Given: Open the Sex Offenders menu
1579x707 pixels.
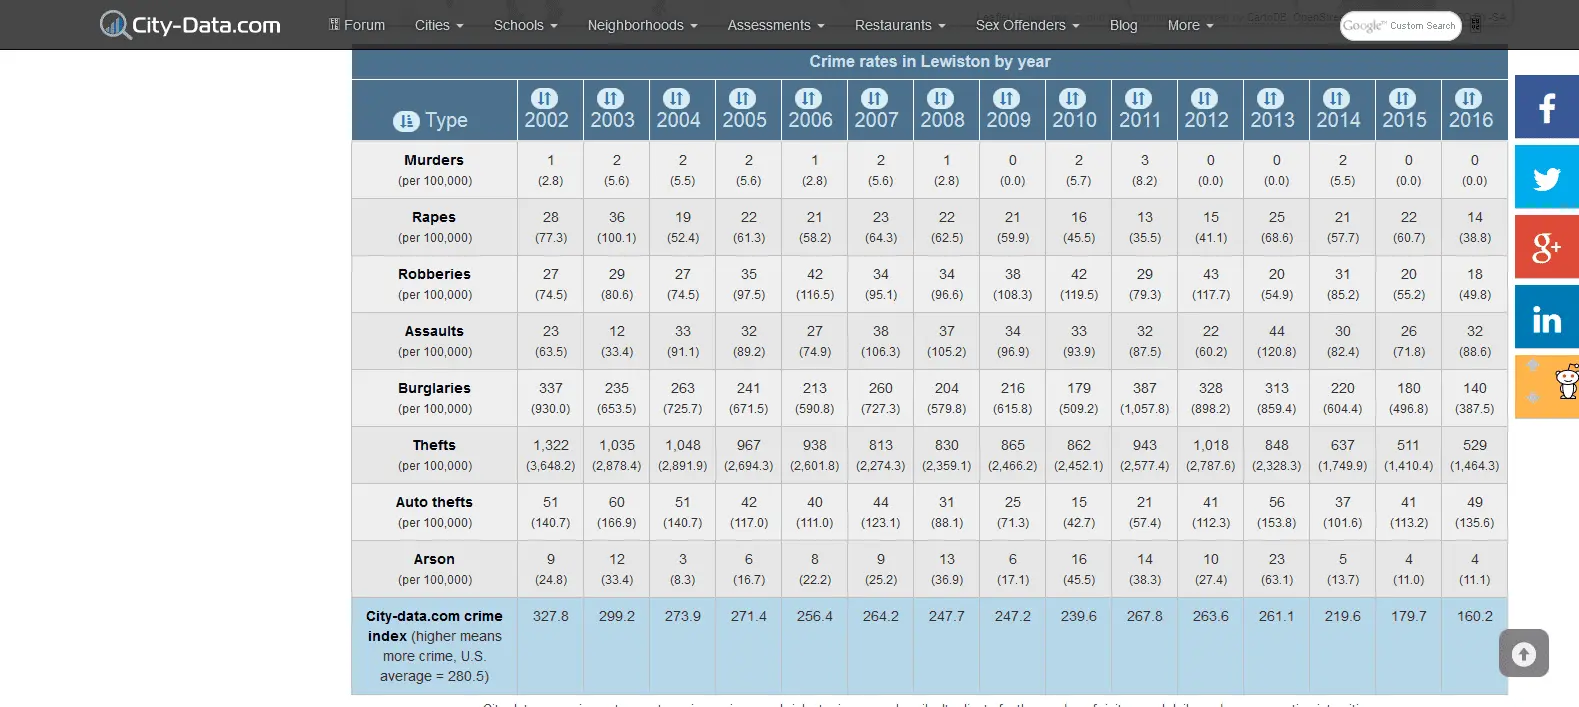Looking at the screenshot, I should (1027, 25).
